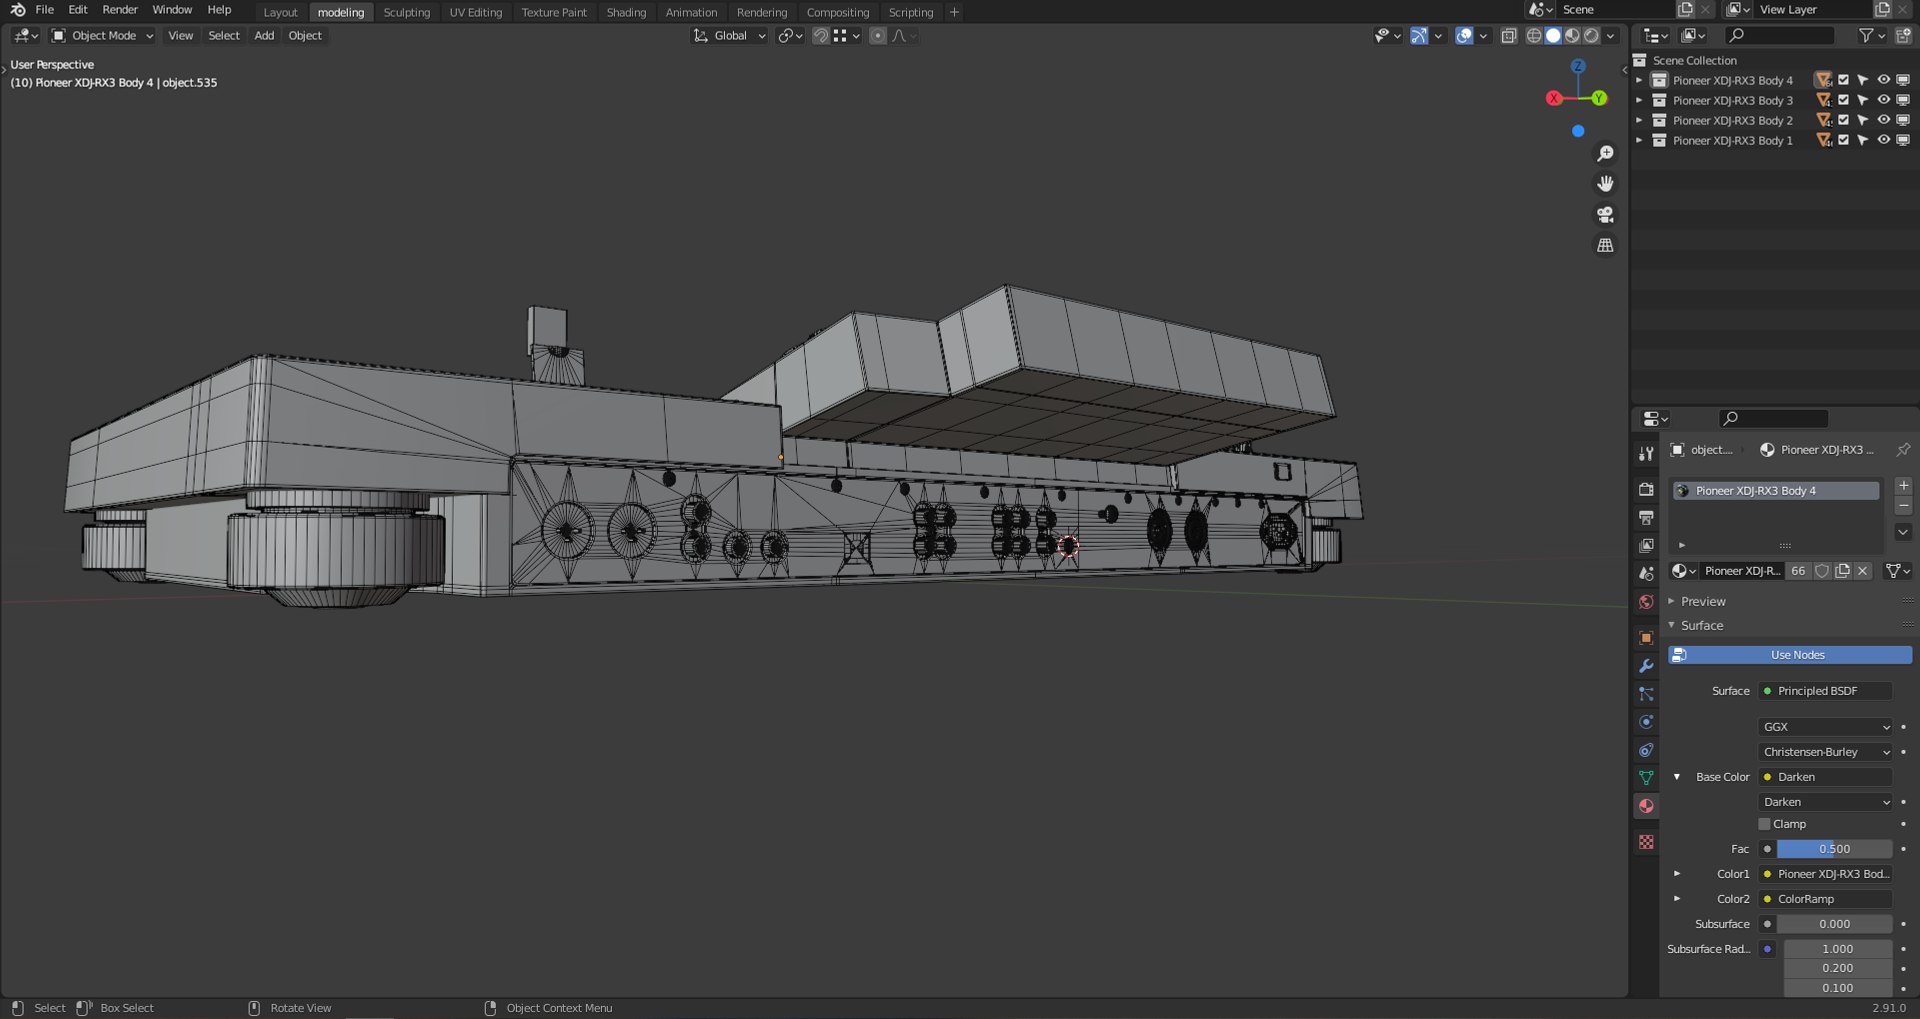Toggle the camera view icon

[x=1605, y=214]
